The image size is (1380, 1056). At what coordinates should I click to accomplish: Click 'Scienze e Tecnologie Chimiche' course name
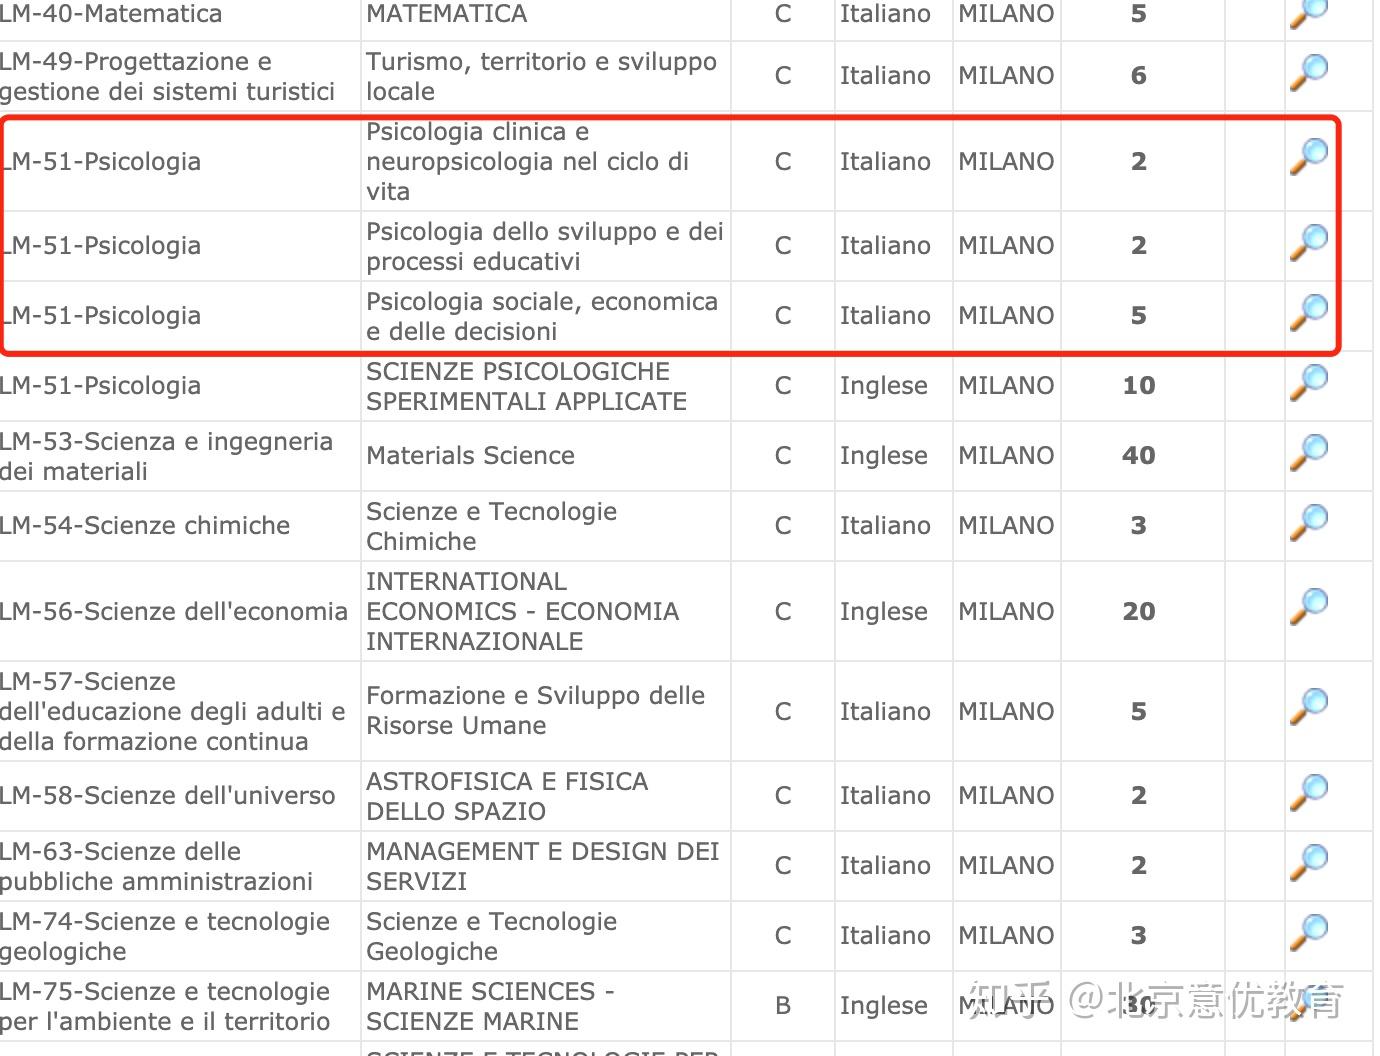pyautogui.click(x=491, y=526)
